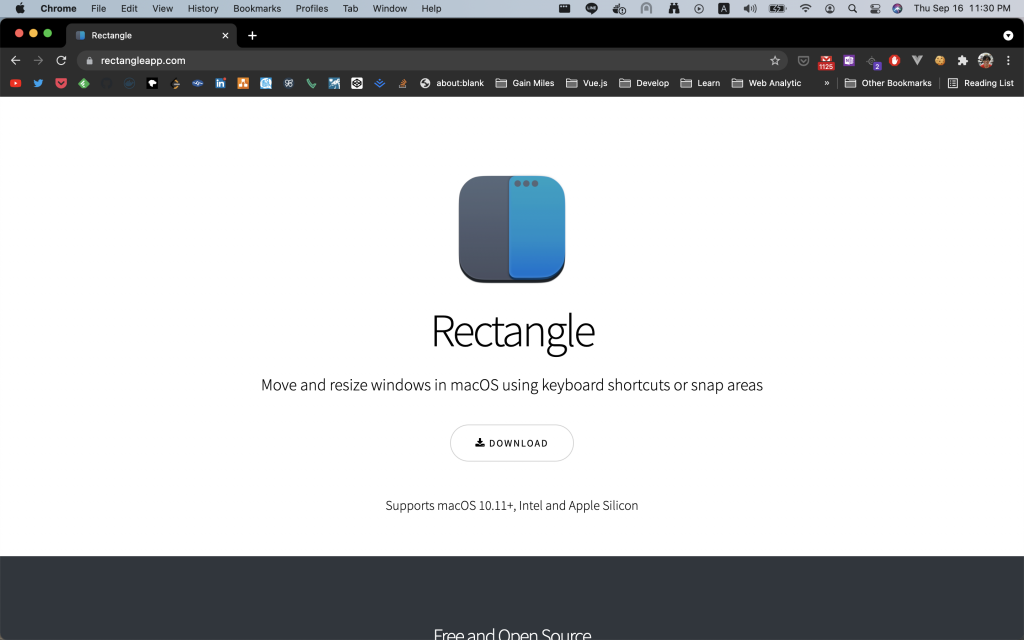View site info via lock icon
The width and height of the screenshot is (1024, 640).
pyautogui.click(x=89, y=61)
